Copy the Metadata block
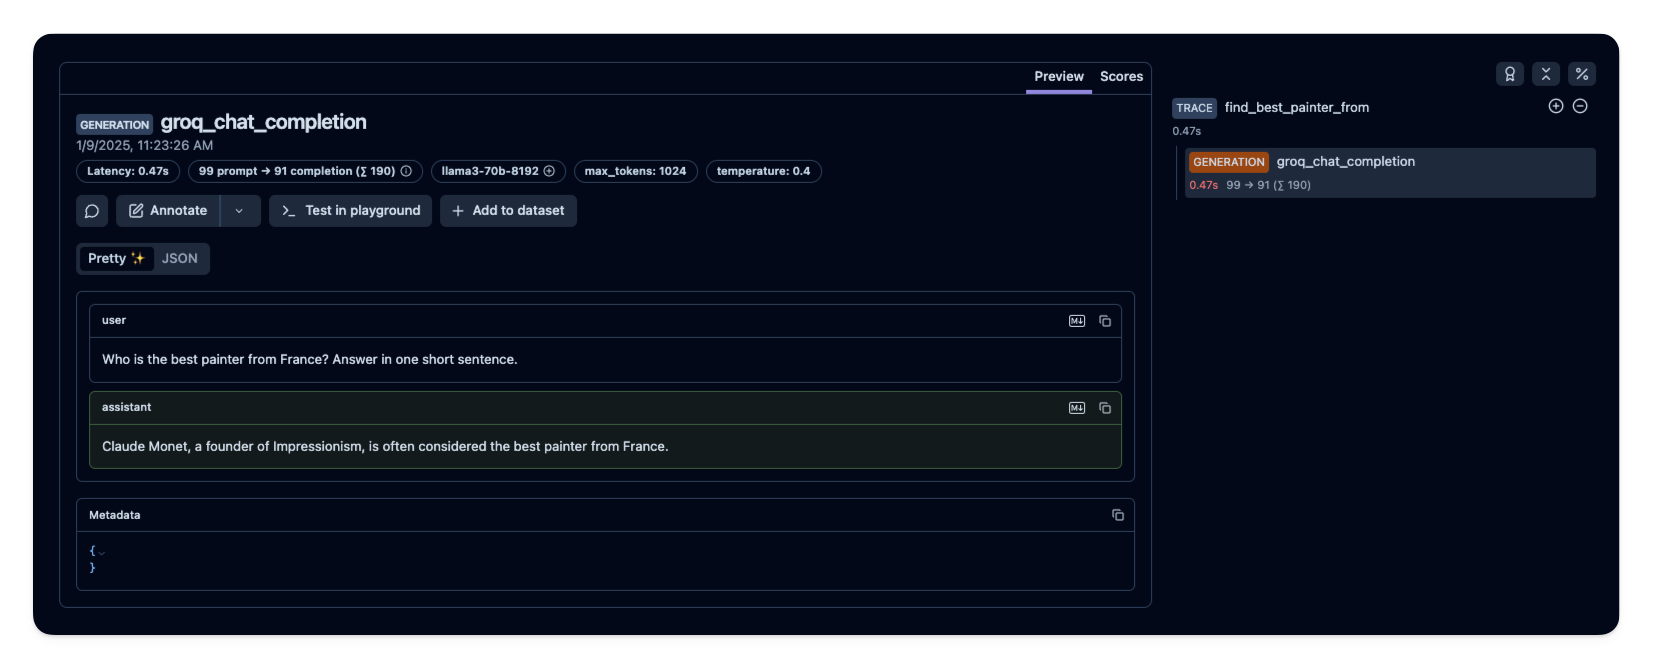 tap(1118, 515)
